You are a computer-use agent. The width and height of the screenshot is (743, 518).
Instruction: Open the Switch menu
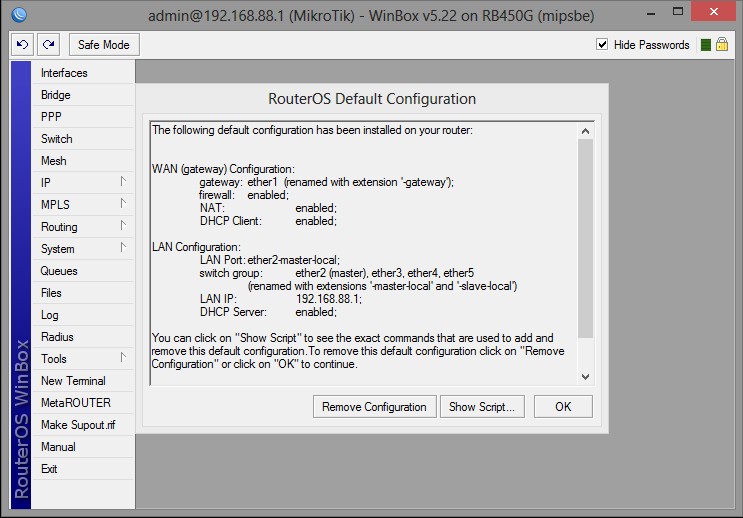83,139
